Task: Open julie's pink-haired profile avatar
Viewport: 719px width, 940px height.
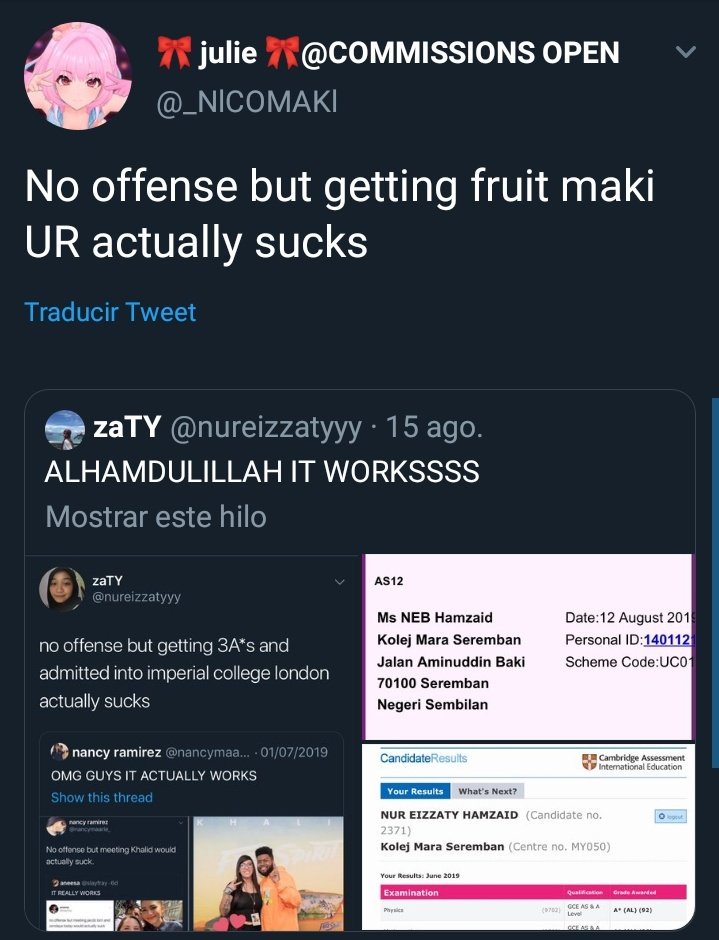Action: pos(77,76)
